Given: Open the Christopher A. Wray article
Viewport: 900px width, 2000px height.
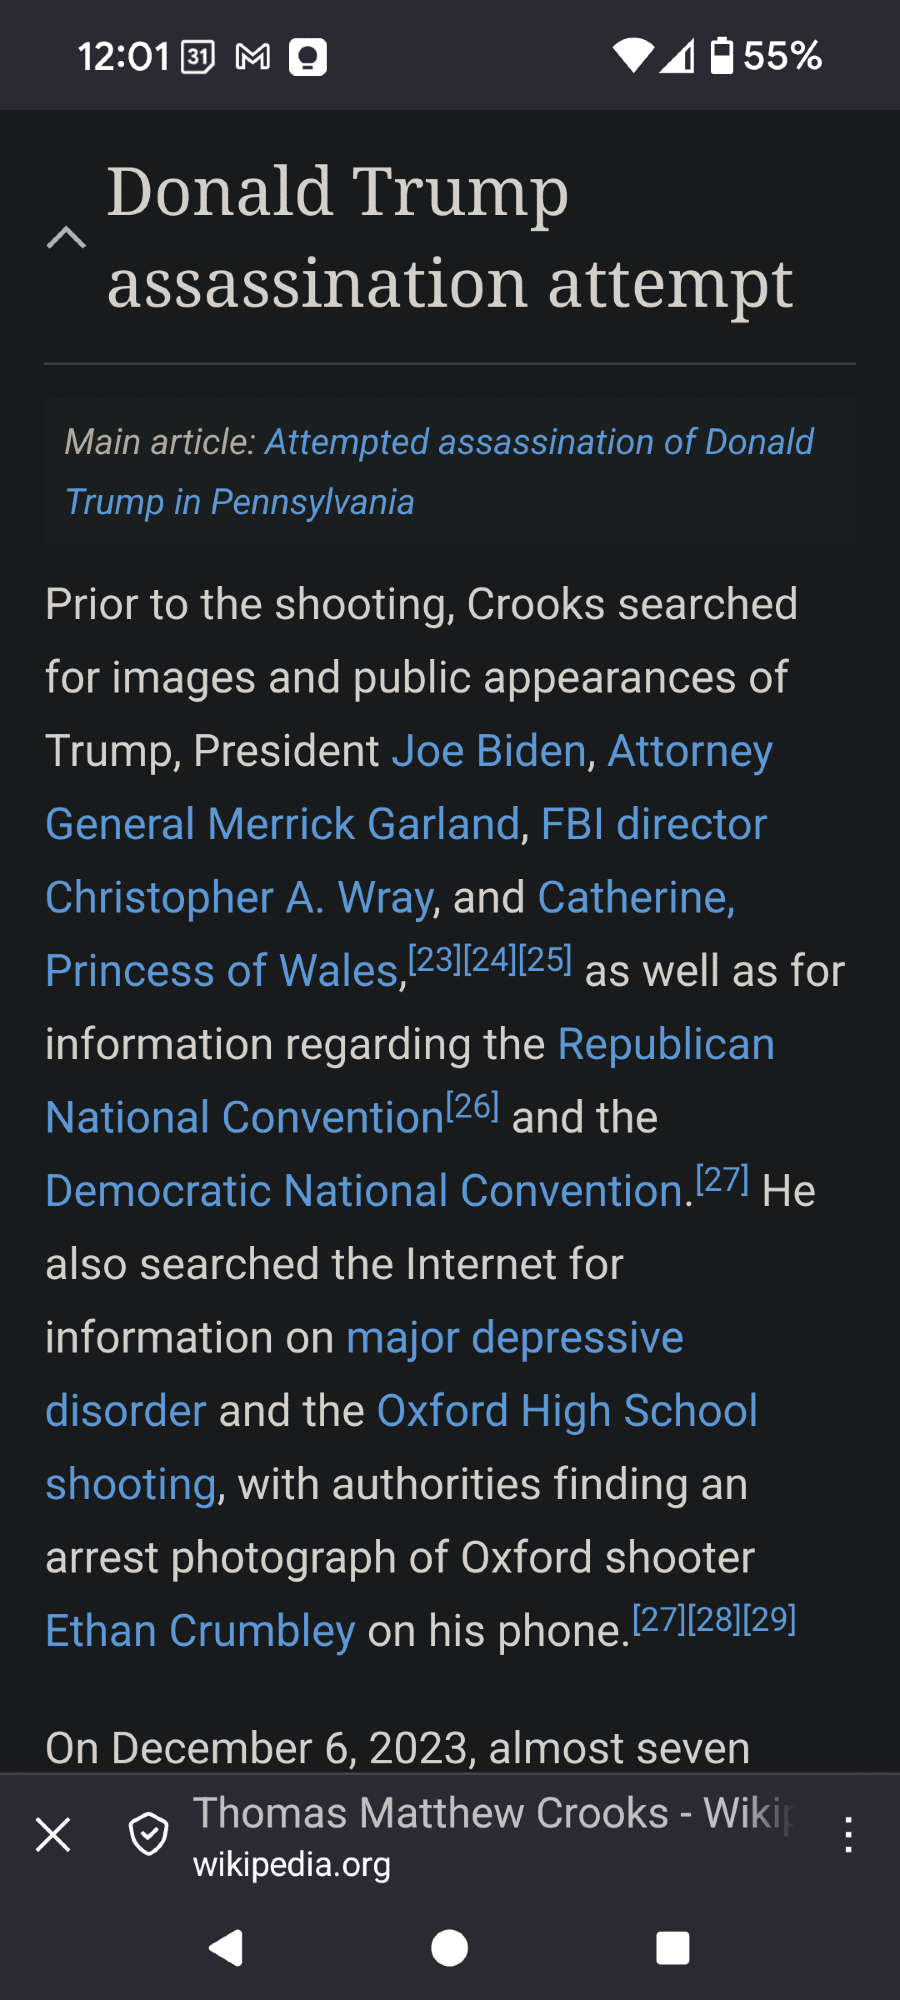Looking at the screenshot, I should click(x=239, y=898).
